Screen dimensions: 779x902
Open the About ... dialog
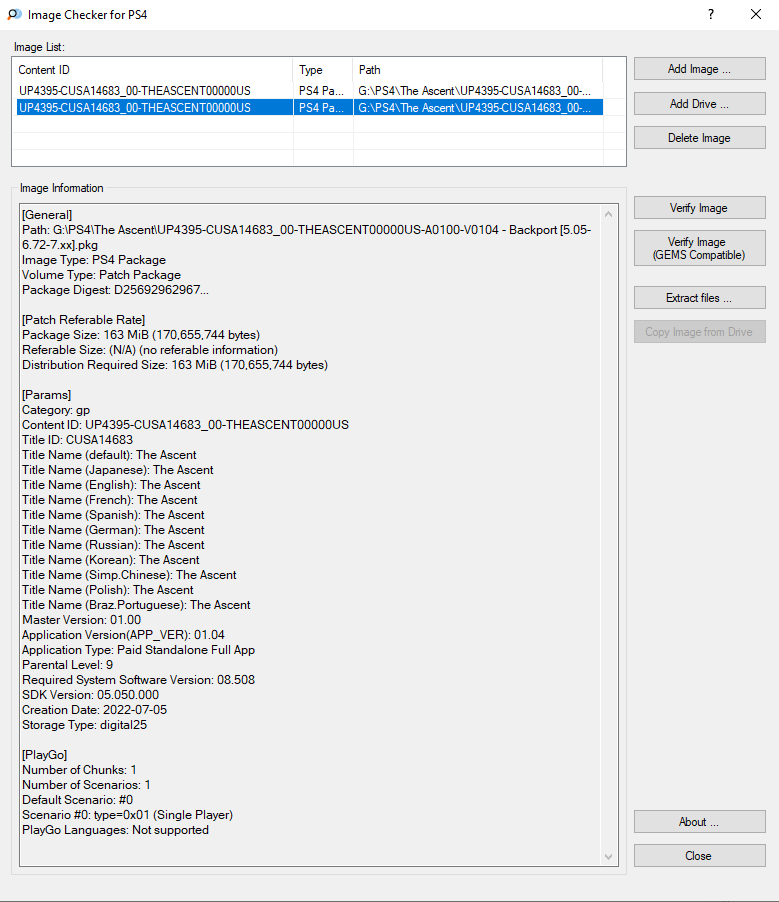(699, 822)
